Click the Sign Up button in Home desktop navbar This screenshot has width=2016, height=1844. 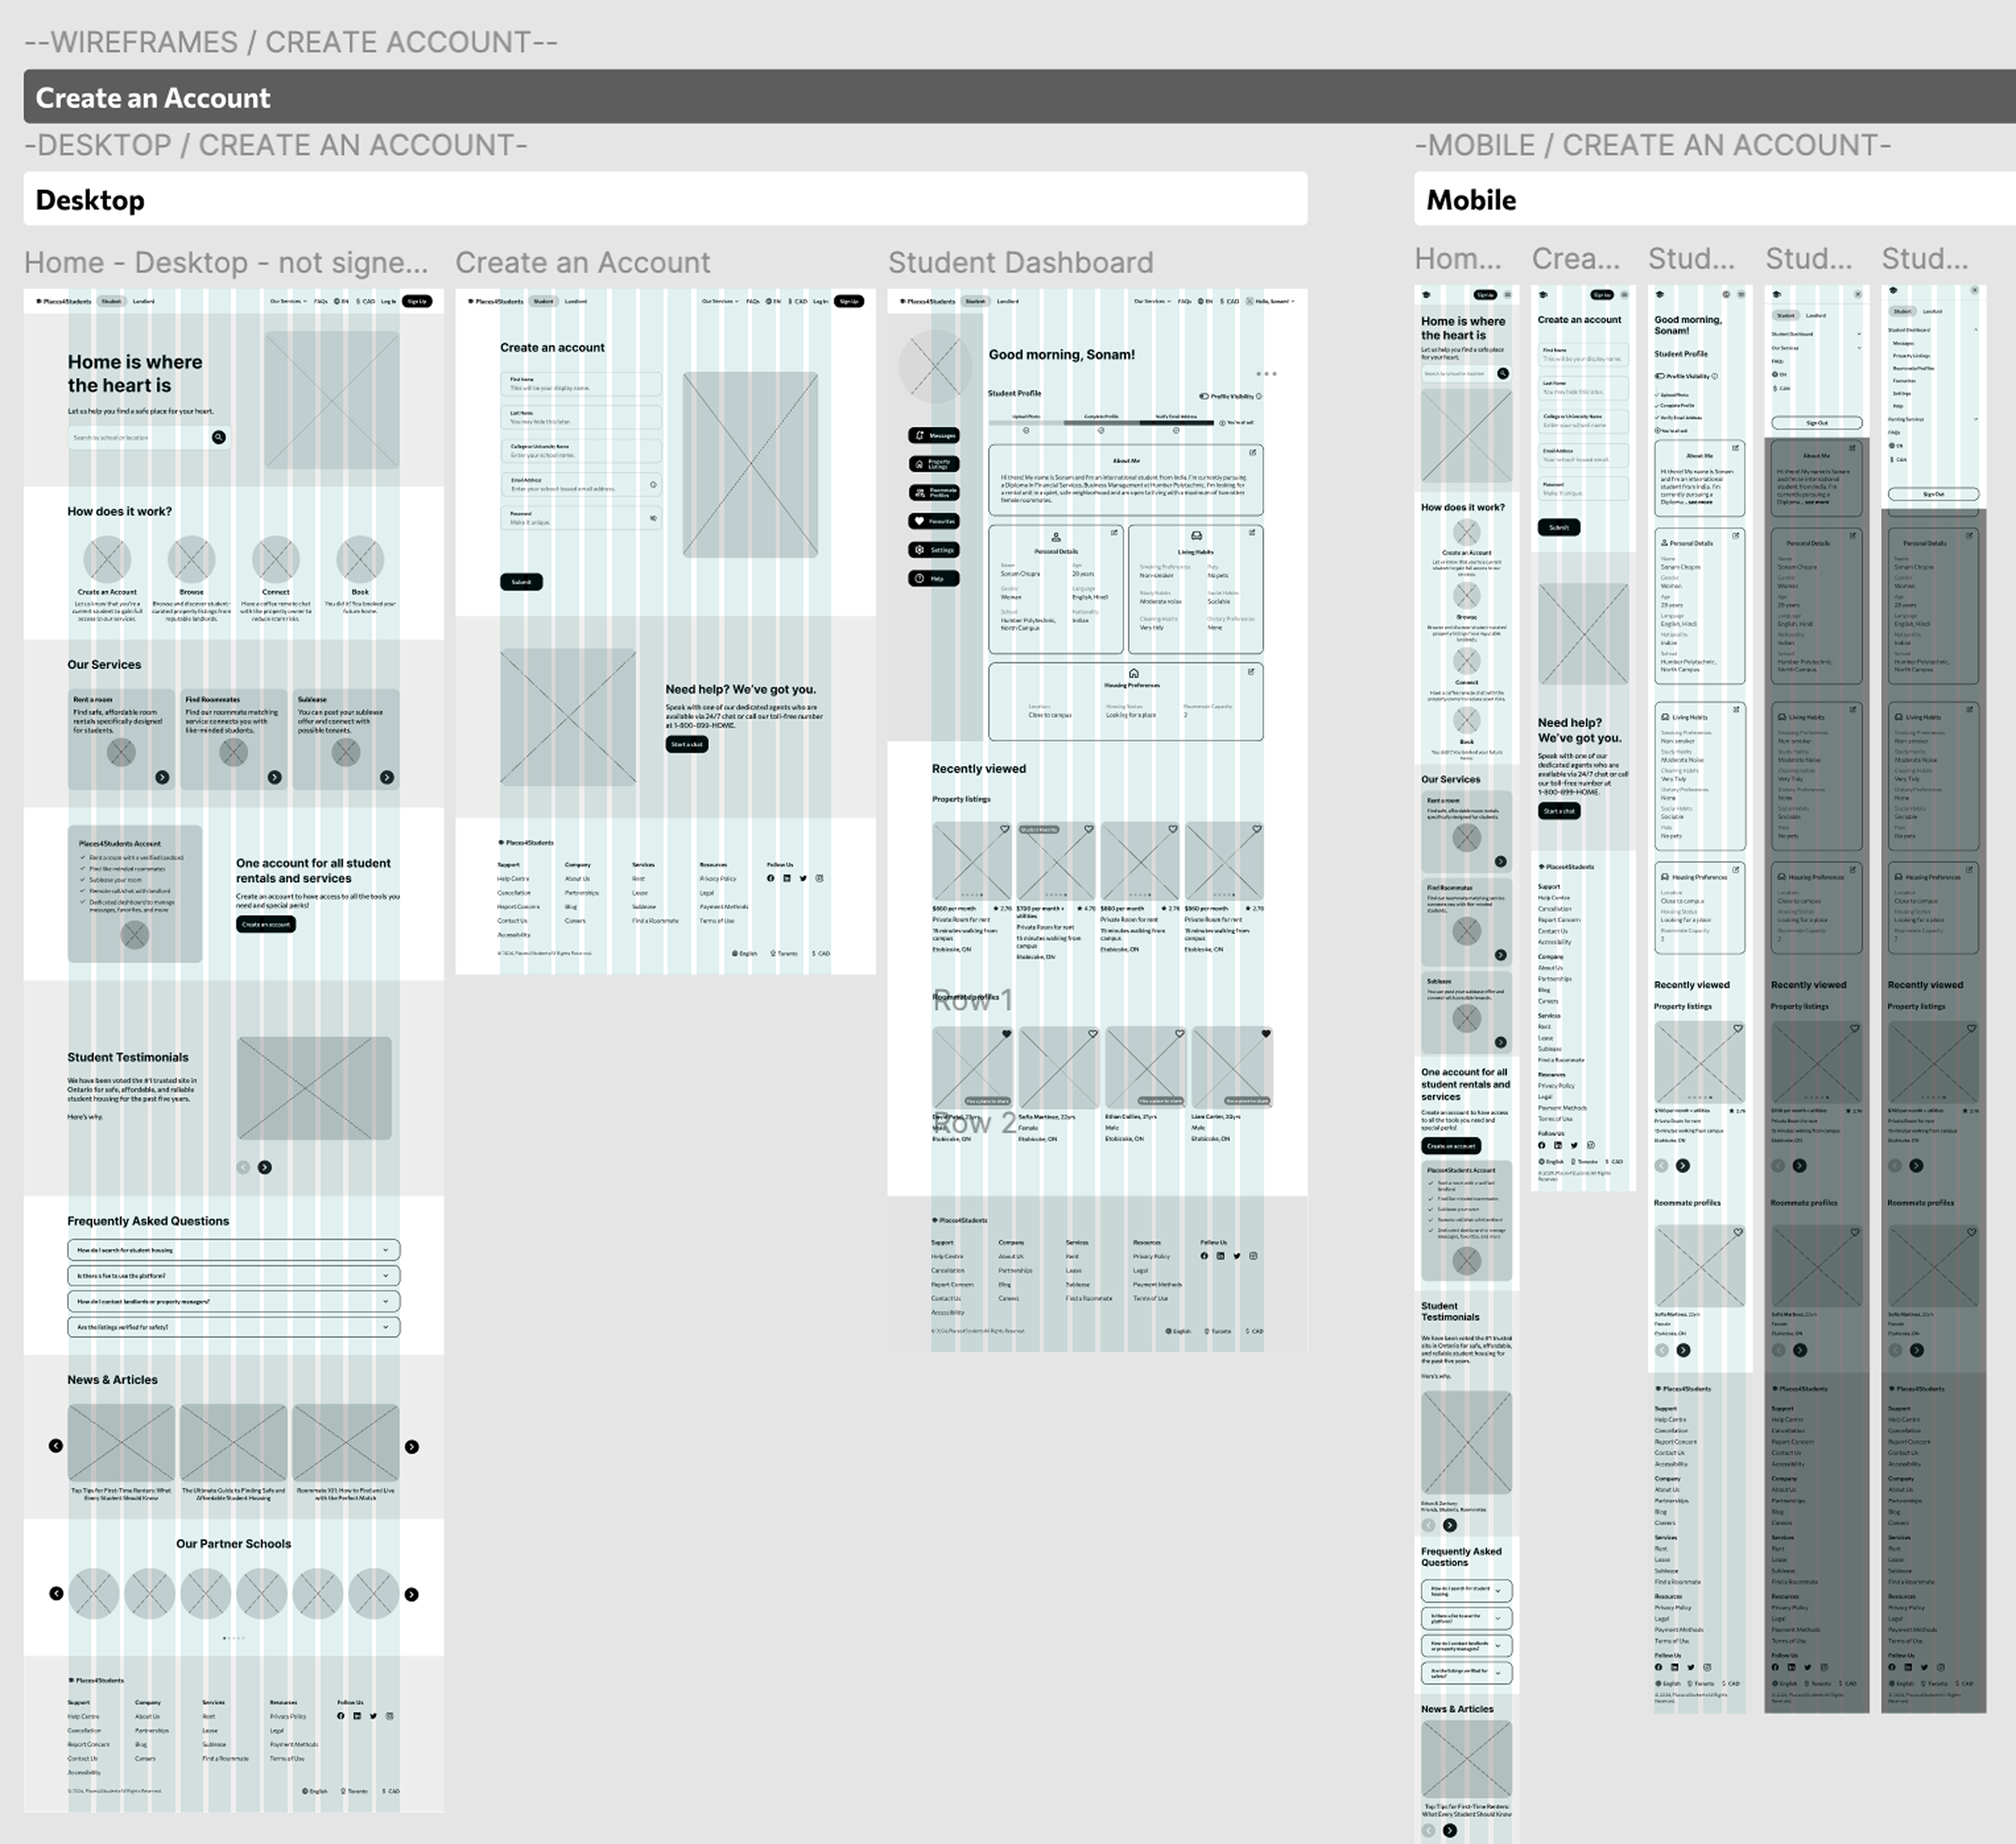coord(417,301)
